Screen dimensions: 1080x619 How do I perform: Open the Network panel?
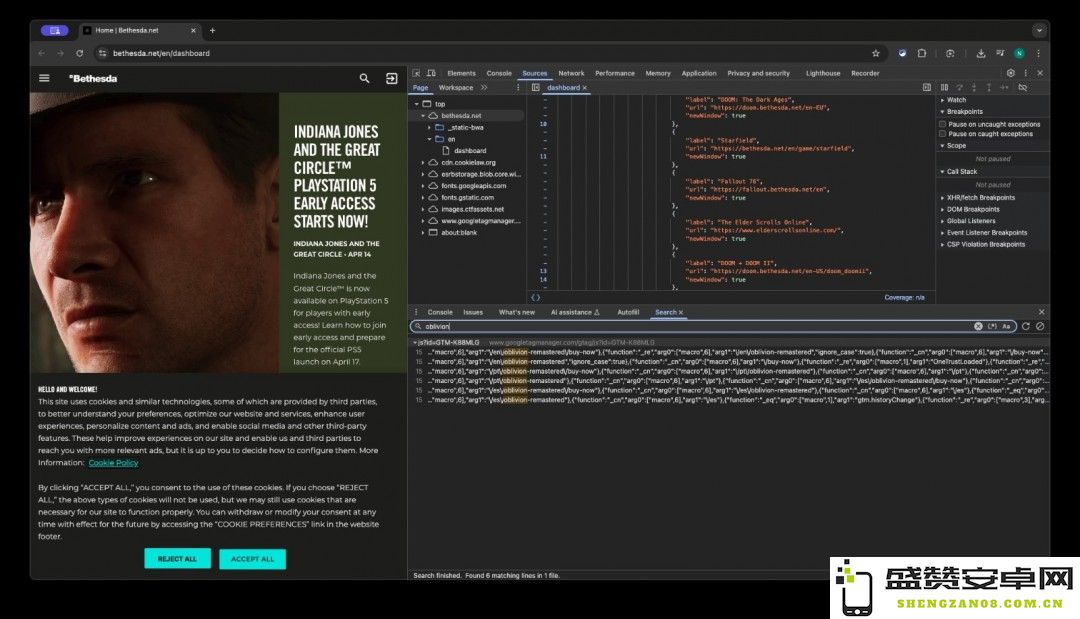click(x=571, y=73)
